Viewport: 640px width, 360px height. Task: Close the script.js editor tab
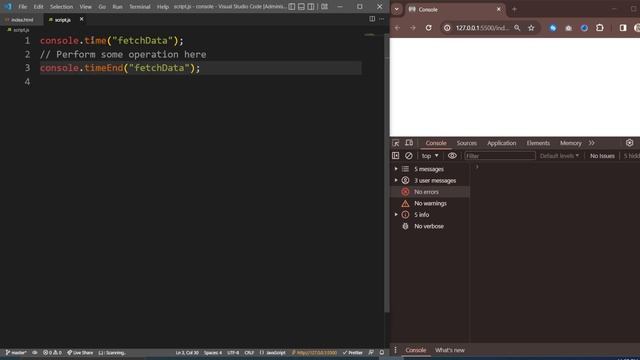[81, 19]
